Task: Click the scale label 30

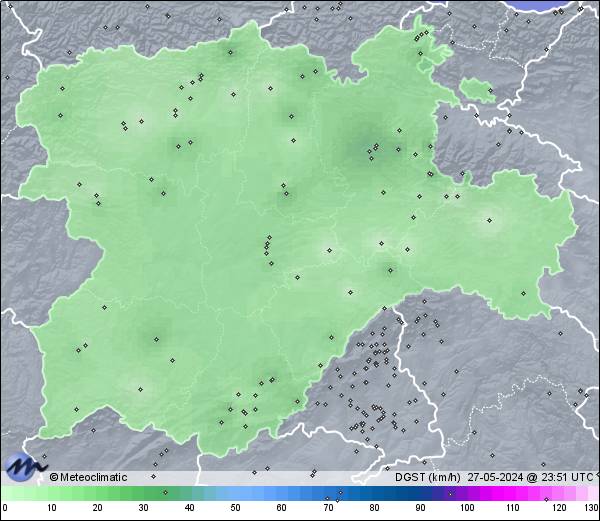Action: [x=143, y=508]
